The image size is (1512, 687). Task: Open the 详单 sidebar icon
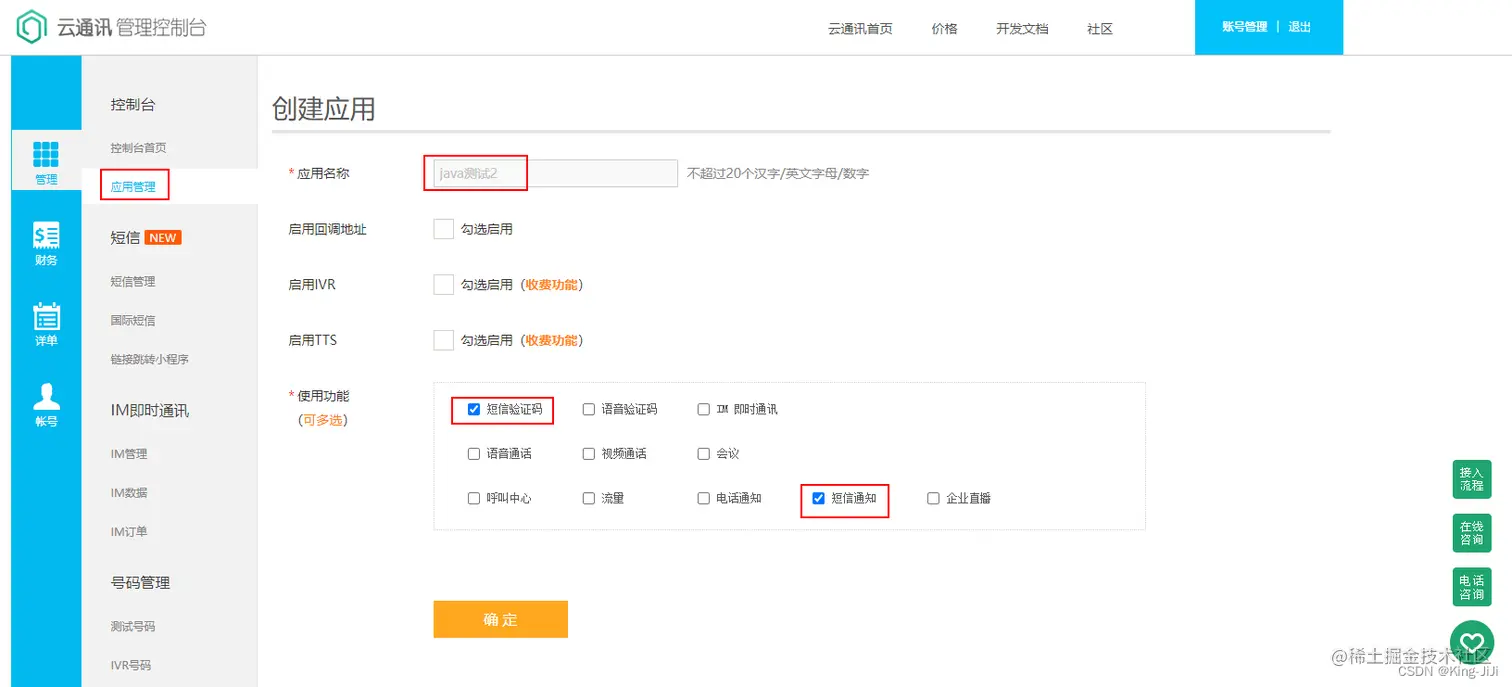(46, 324)
